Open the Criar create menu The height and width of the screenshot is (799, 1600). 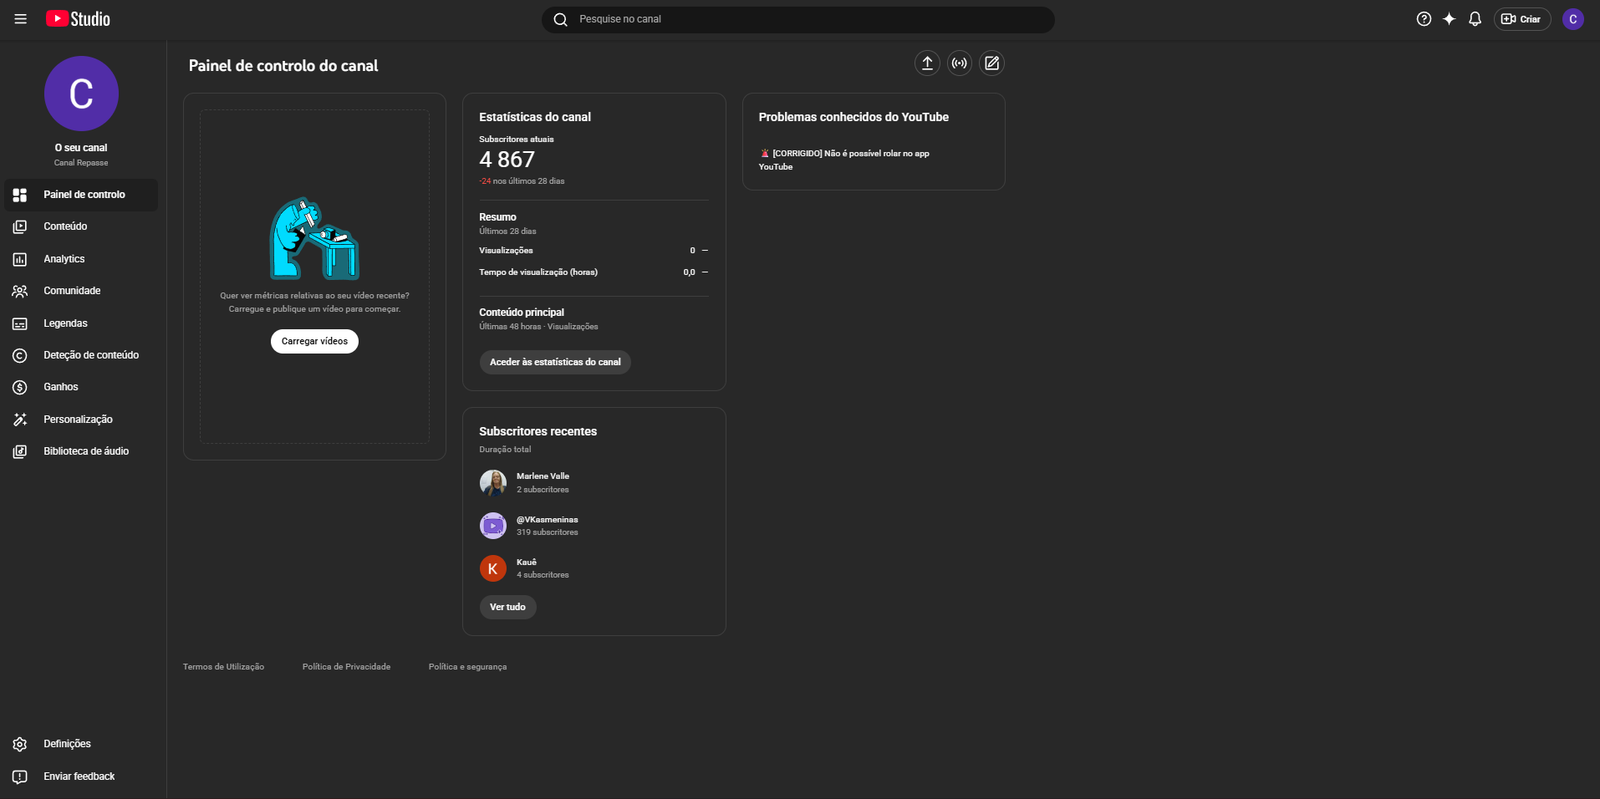pos(1522,19)
